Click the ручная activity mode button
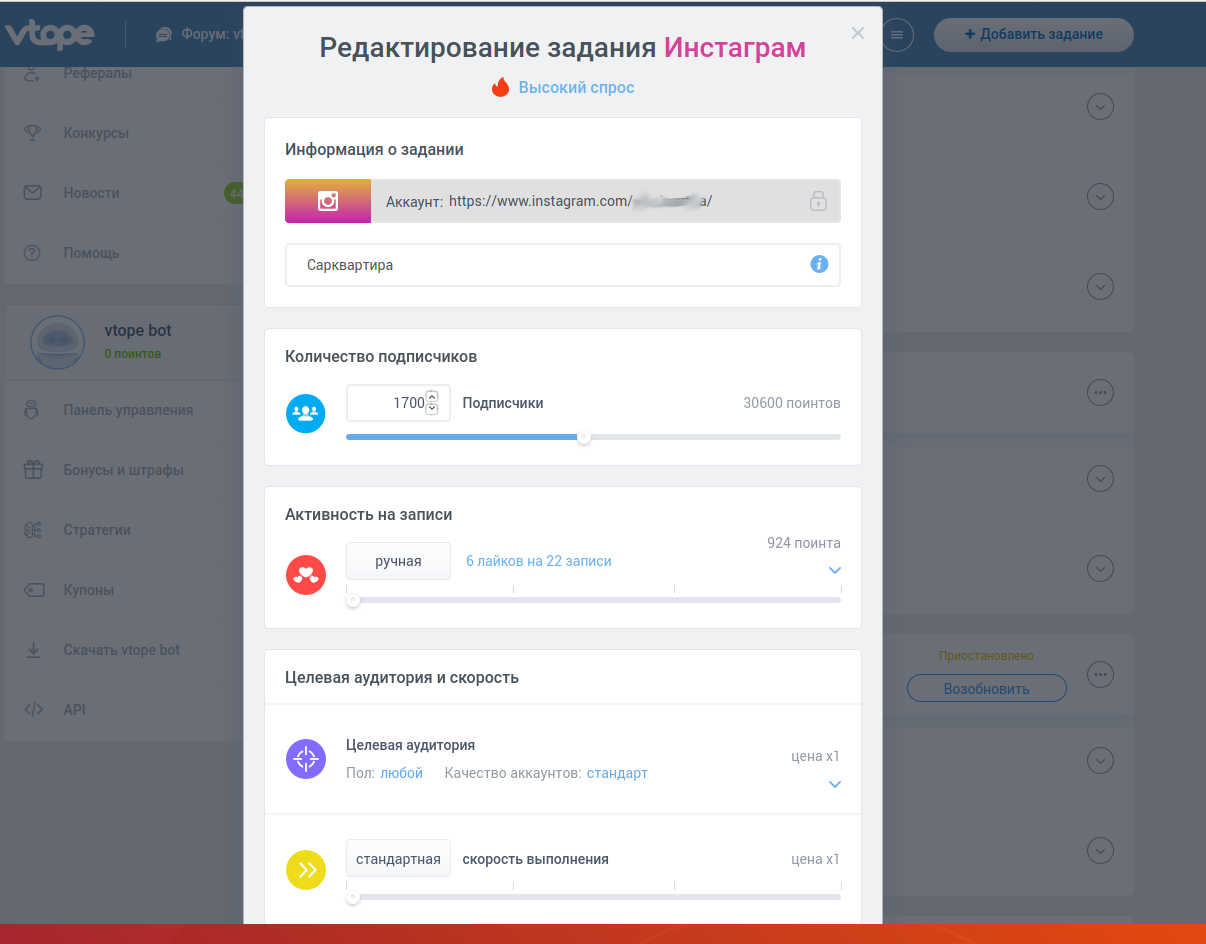Image resolution: width=1206 pixels, height=944 pixels. coord(398,561)
